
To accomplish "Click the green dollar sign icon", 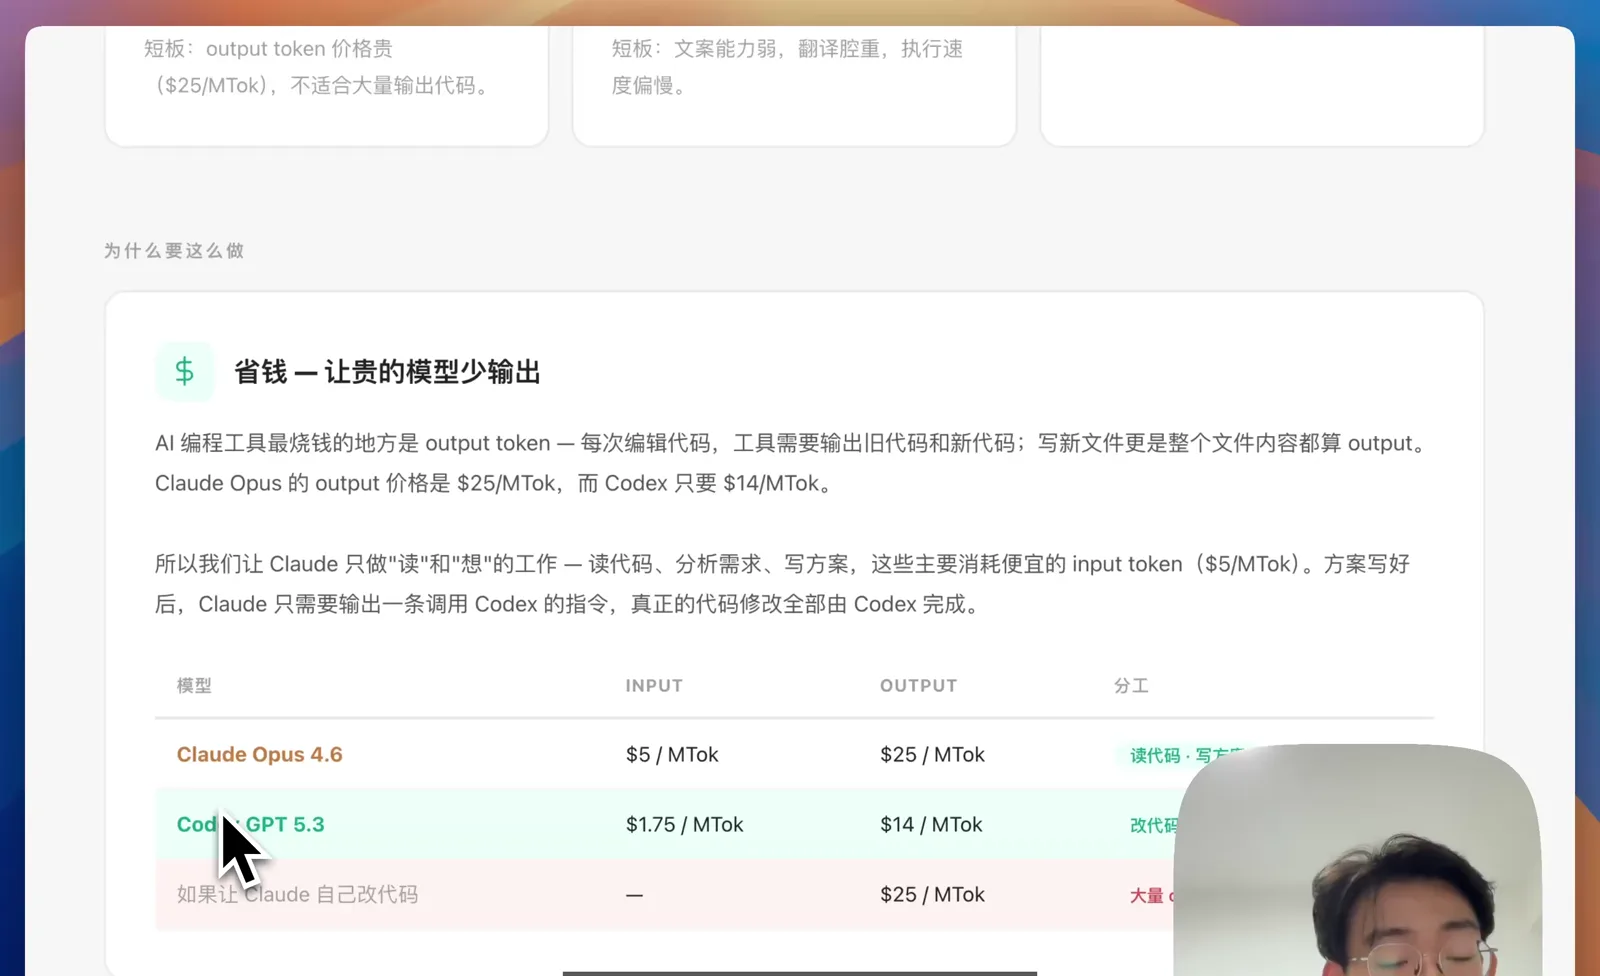I will click(184, 372).
